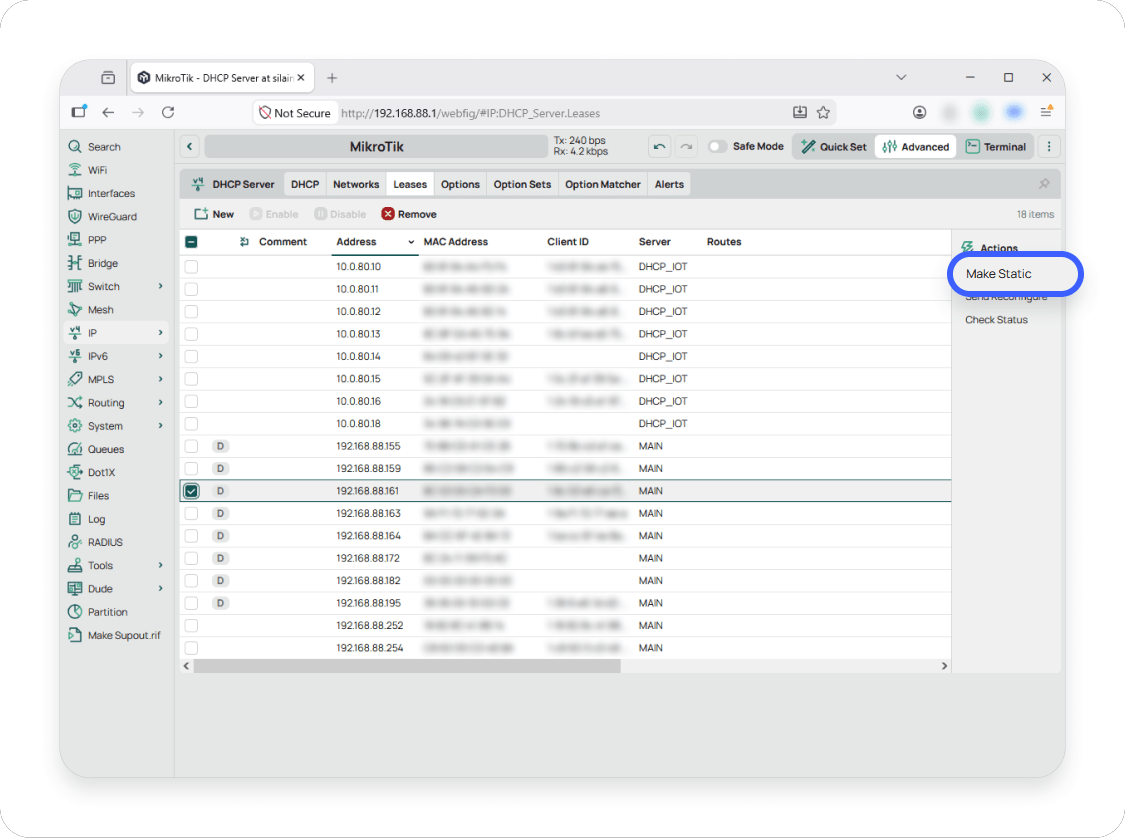Check the box for lease 192.168.88.172

click(191, 558)
